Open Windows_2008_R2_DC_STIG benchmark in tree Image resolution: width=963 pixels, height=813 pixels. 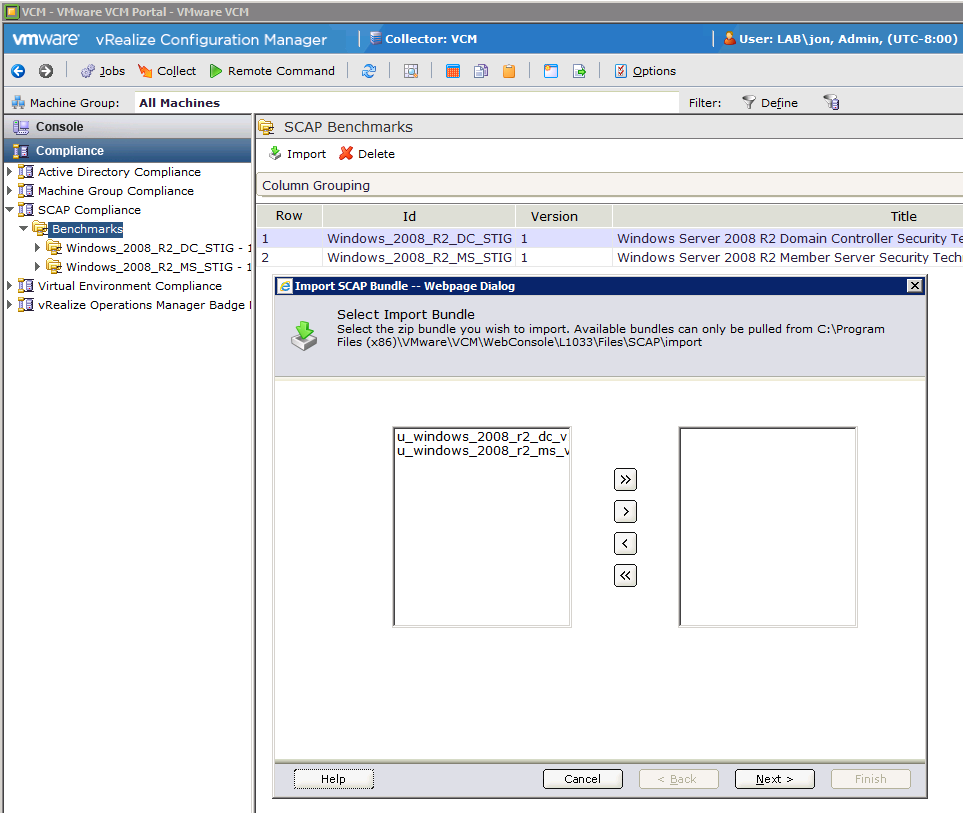158,248
